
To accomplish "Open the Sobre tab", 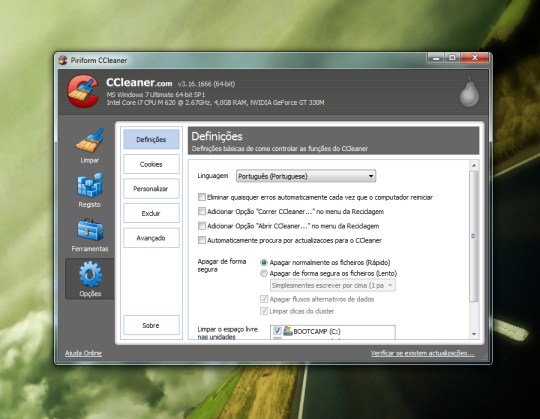I will [x=151, y=325].
